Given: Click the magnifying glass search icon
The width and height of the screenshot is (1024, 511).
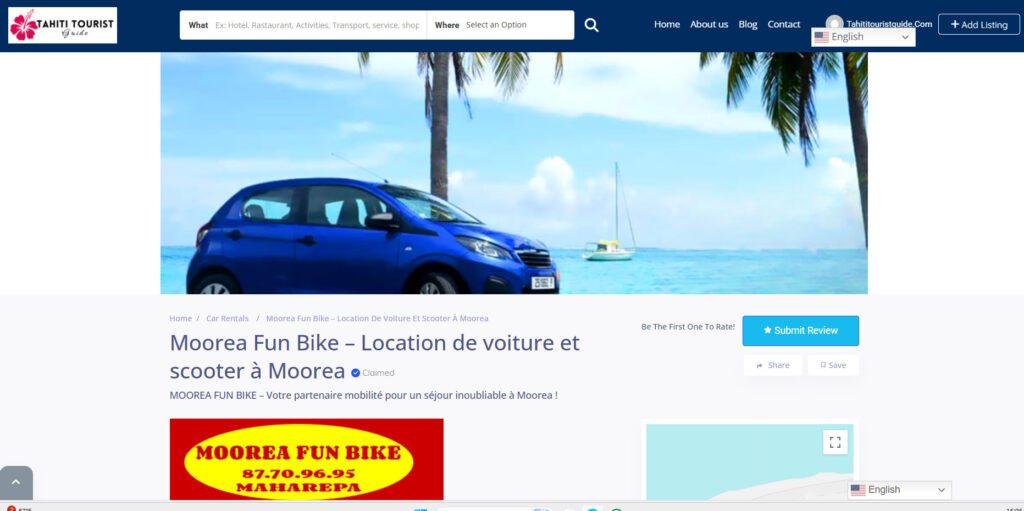Looking at the screenshot, I should pos(591,25).
